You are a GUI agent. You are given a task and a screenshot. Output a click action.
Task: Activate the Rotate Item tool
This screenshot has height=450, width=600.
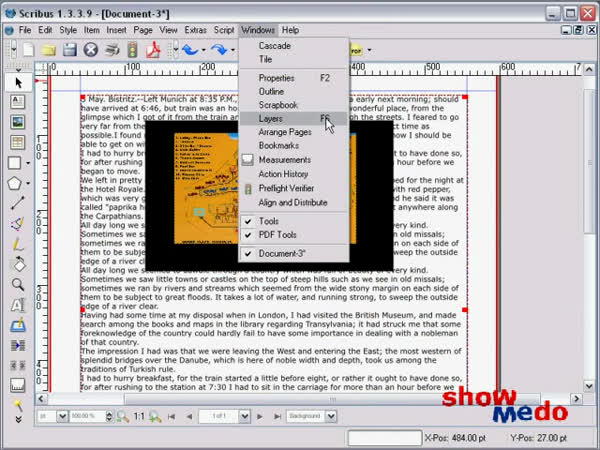pos(18,264)
